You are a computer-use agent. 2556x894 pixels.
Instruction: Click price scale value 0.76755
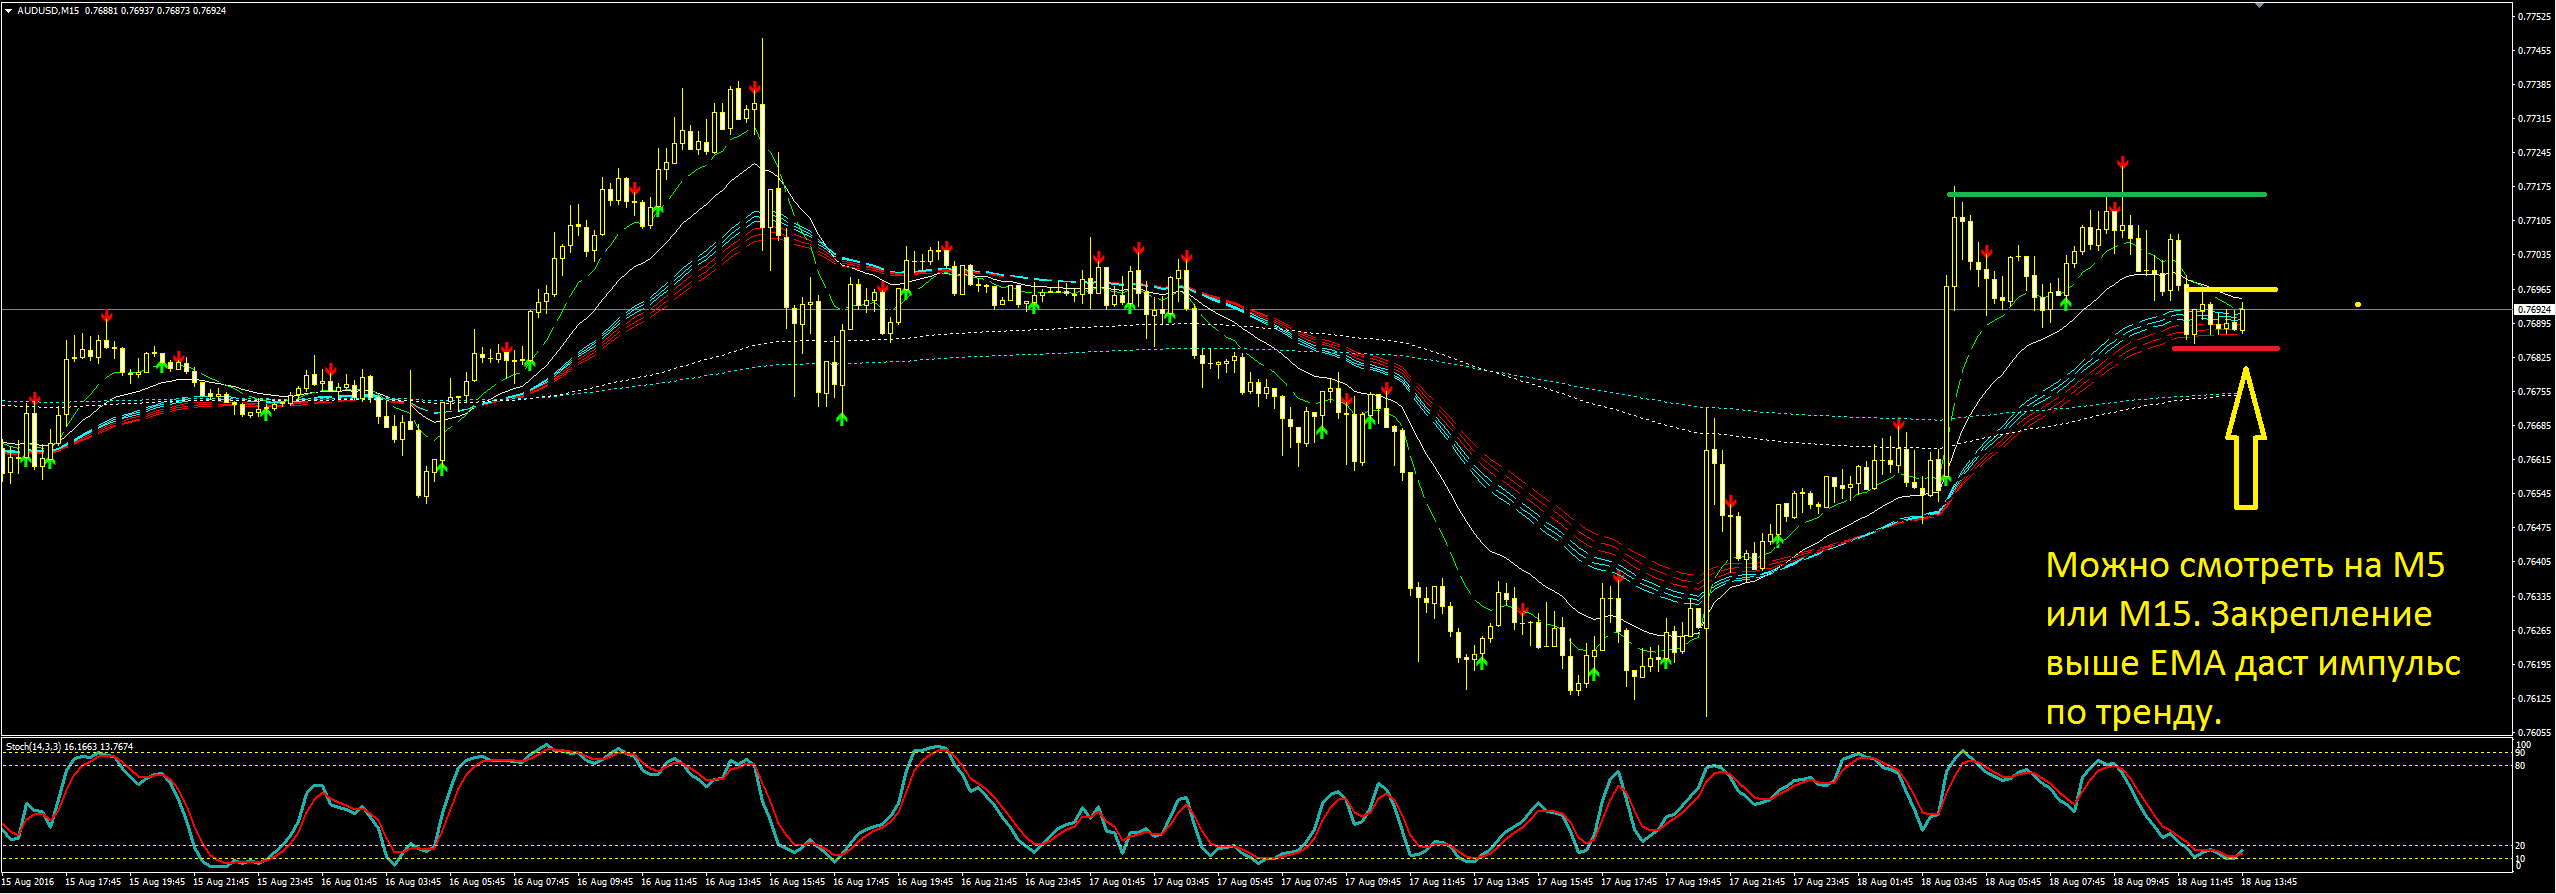coord(2534,391)
